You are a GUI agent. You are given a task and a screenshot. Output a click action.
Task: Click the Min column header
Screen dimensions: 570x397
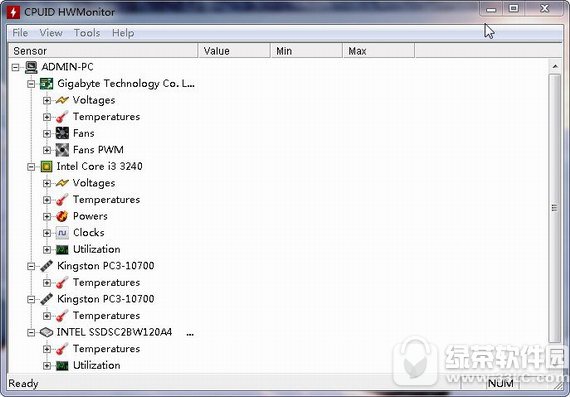[307, 51]
